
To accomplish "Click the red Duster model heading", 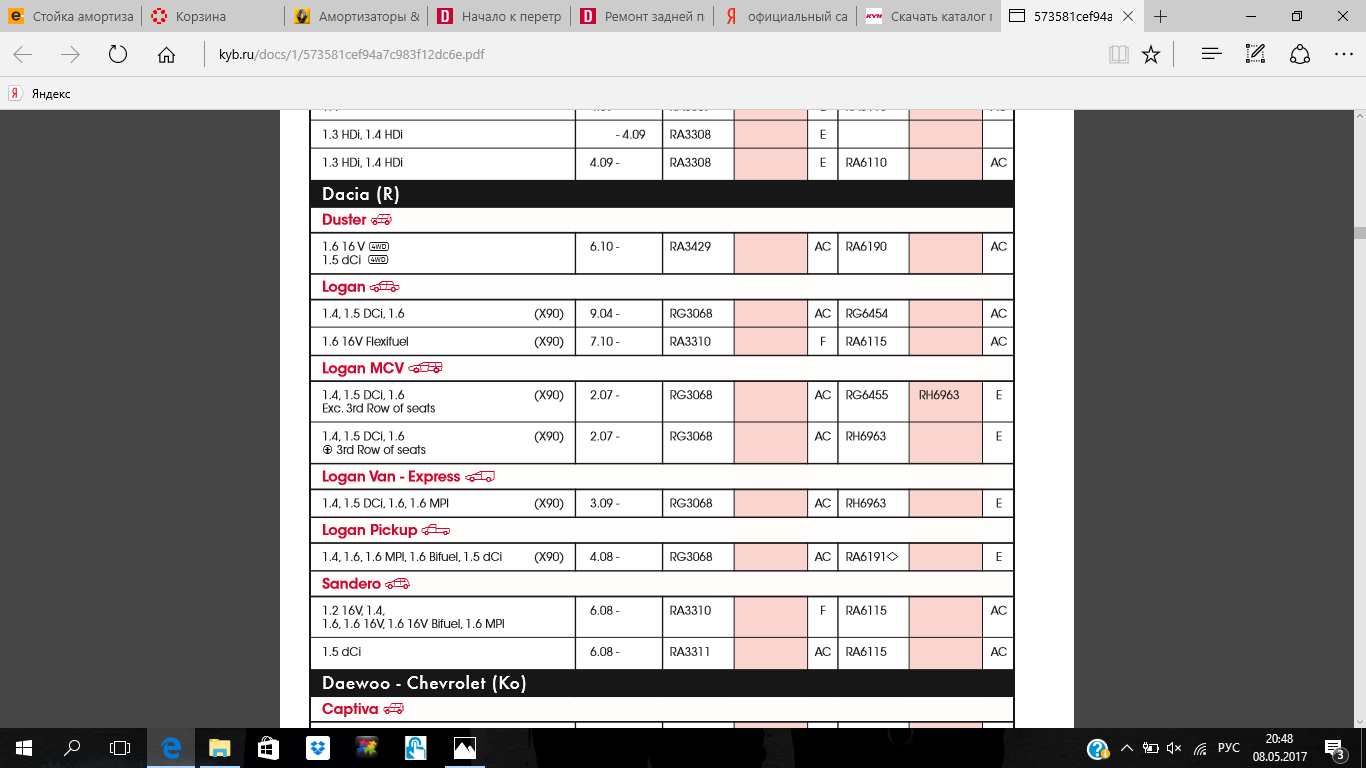I will click(344, 219).
